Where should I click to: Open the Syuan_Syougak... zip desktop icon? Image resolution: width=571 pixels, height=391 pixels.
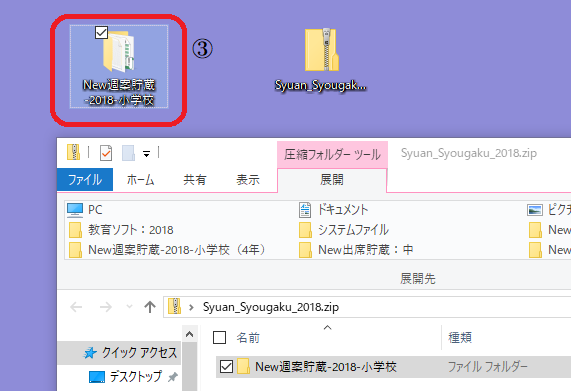pos(321,60)
